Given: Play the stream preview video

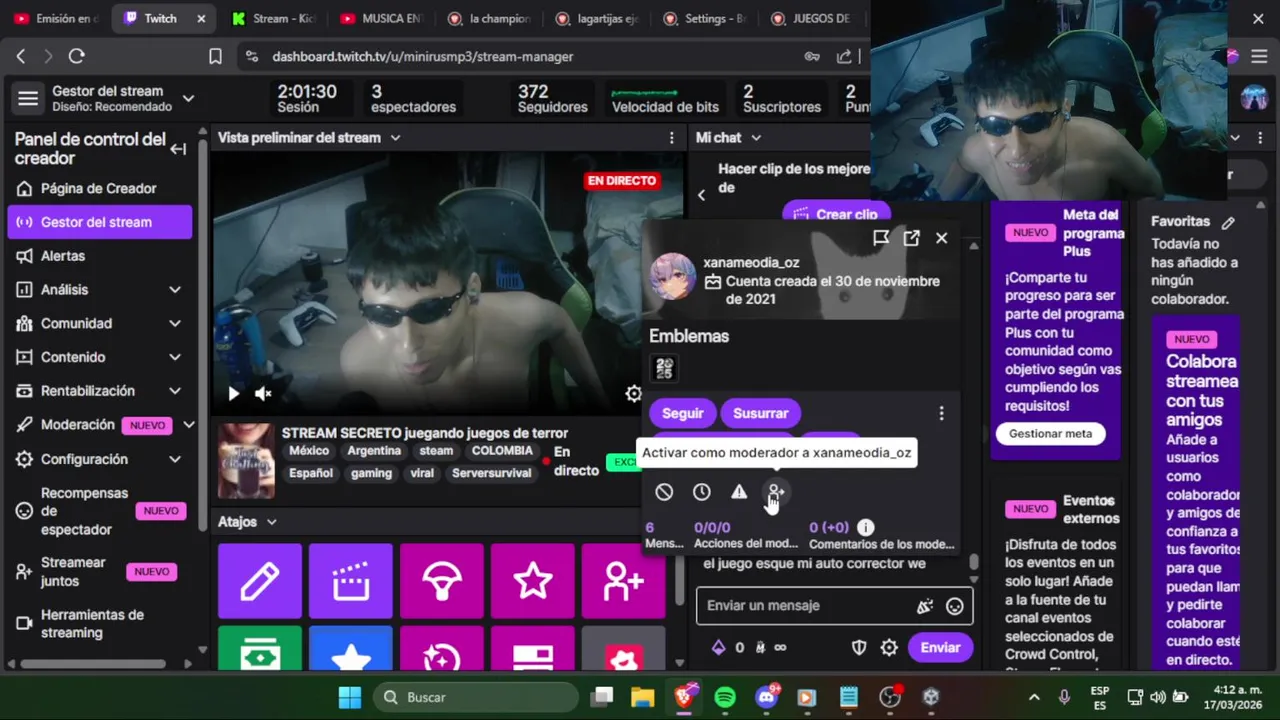Looking at the screenshot, I should (x=233, y=394).
